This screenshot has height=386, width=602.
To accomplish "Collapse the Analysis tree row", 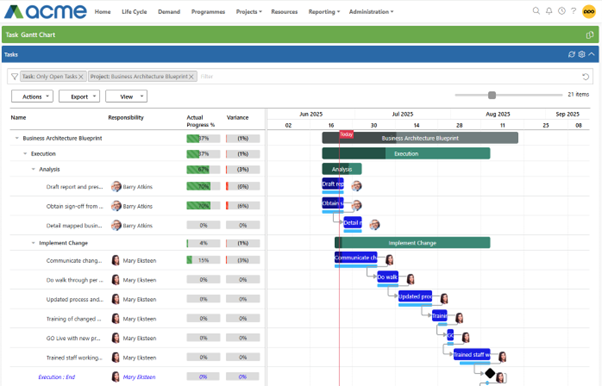I will 33,169.
